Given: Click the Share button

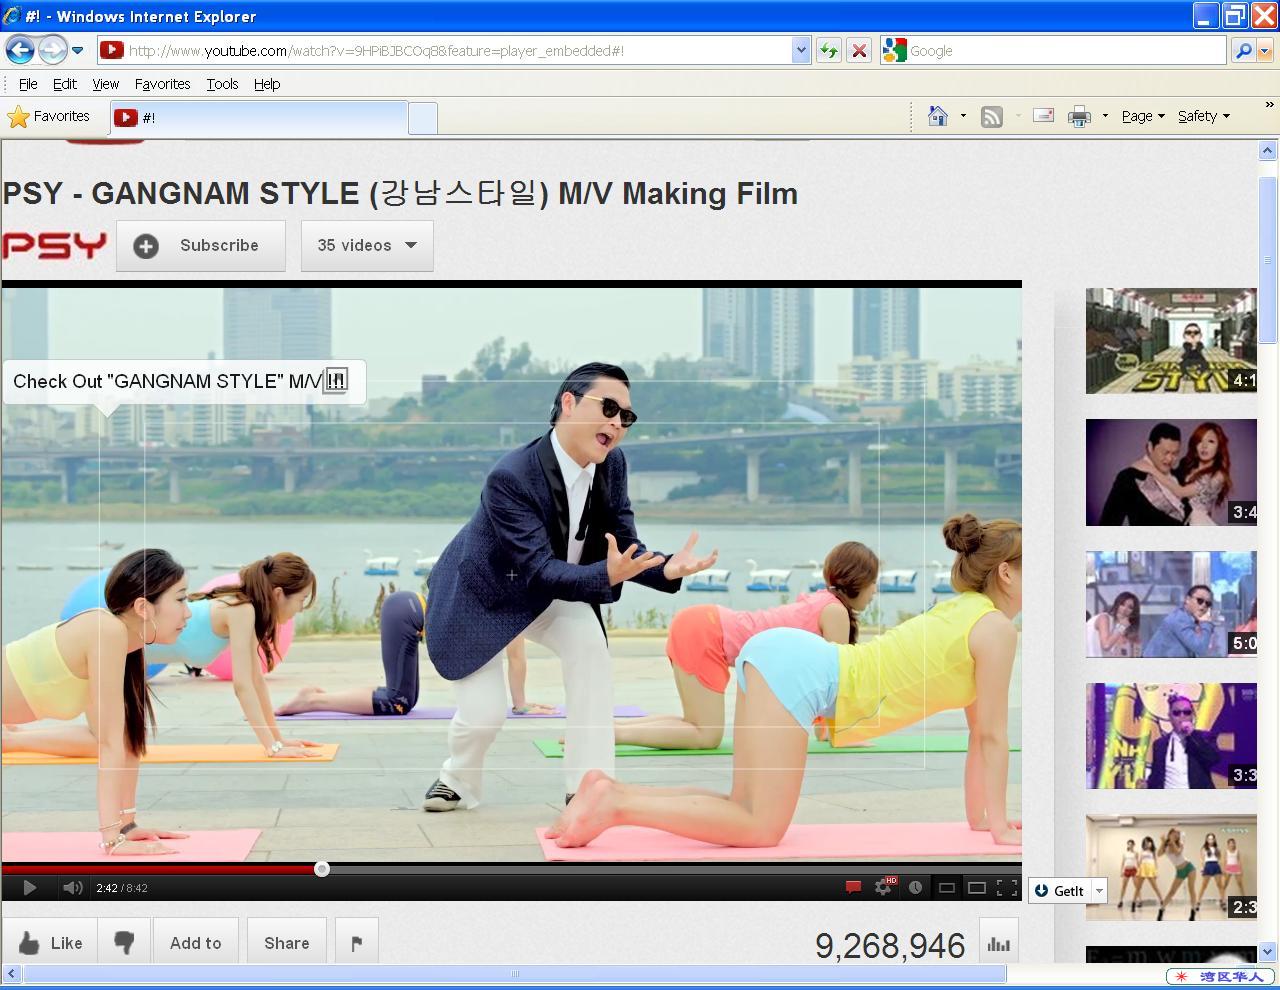Looking at the screenshot, I should (286, 943).
